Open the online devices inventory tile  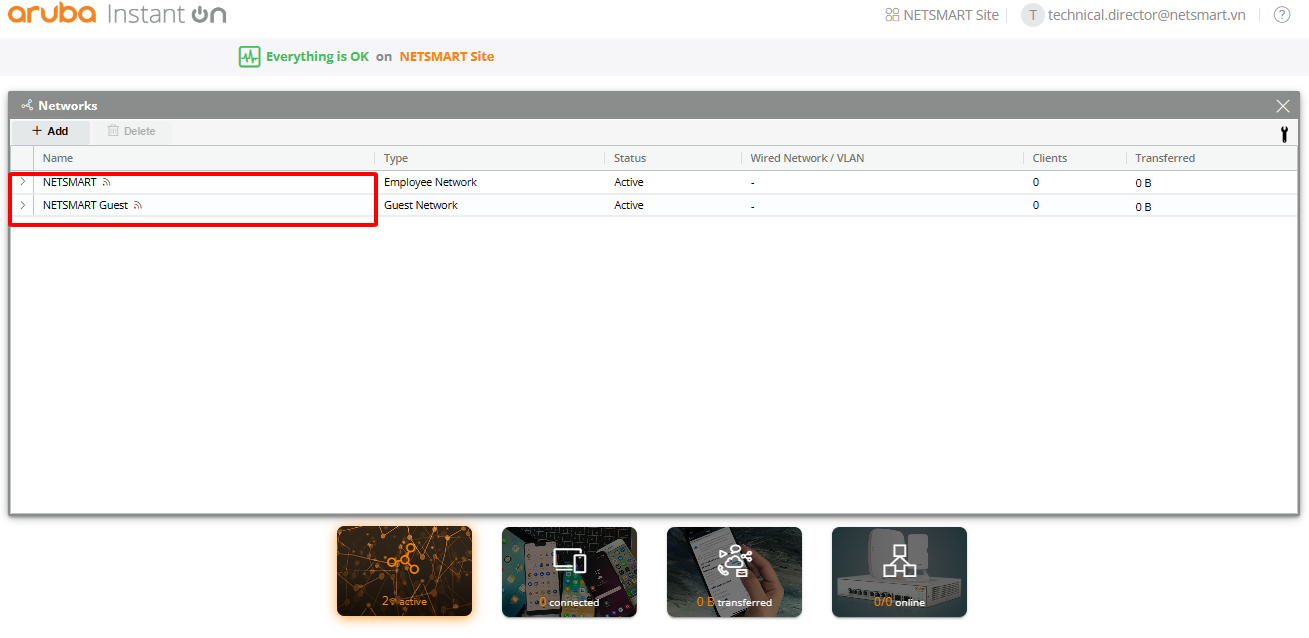899,572
